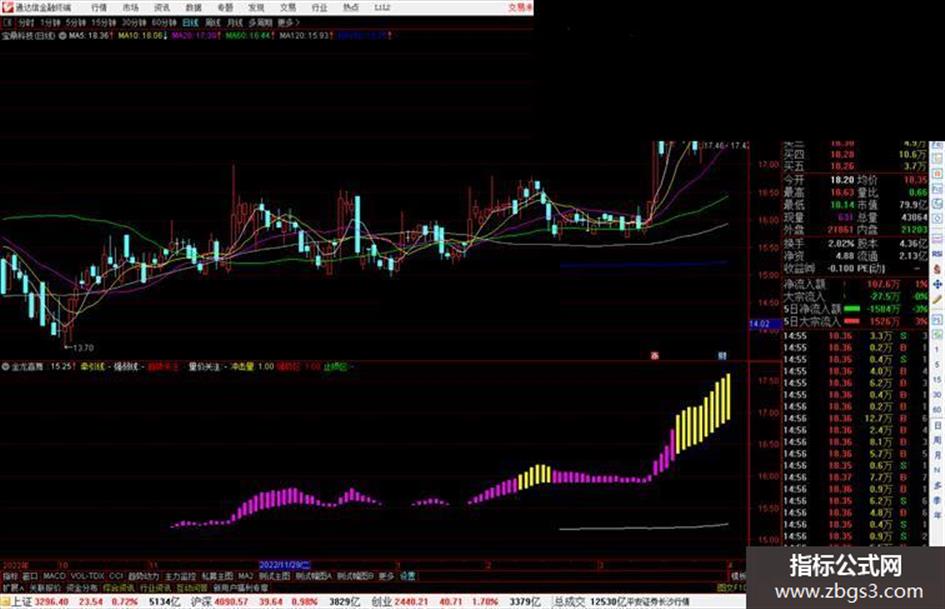Click the 30-minute shortcut in the right toolbar
This screenshot has height=609, width=945.
click(x=937, y=395)
